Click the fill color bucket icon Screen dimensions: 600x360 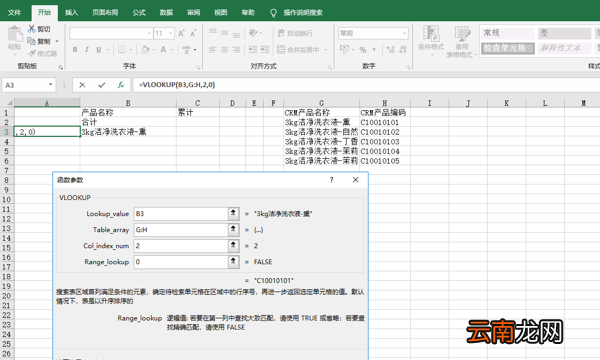point(145,50)
